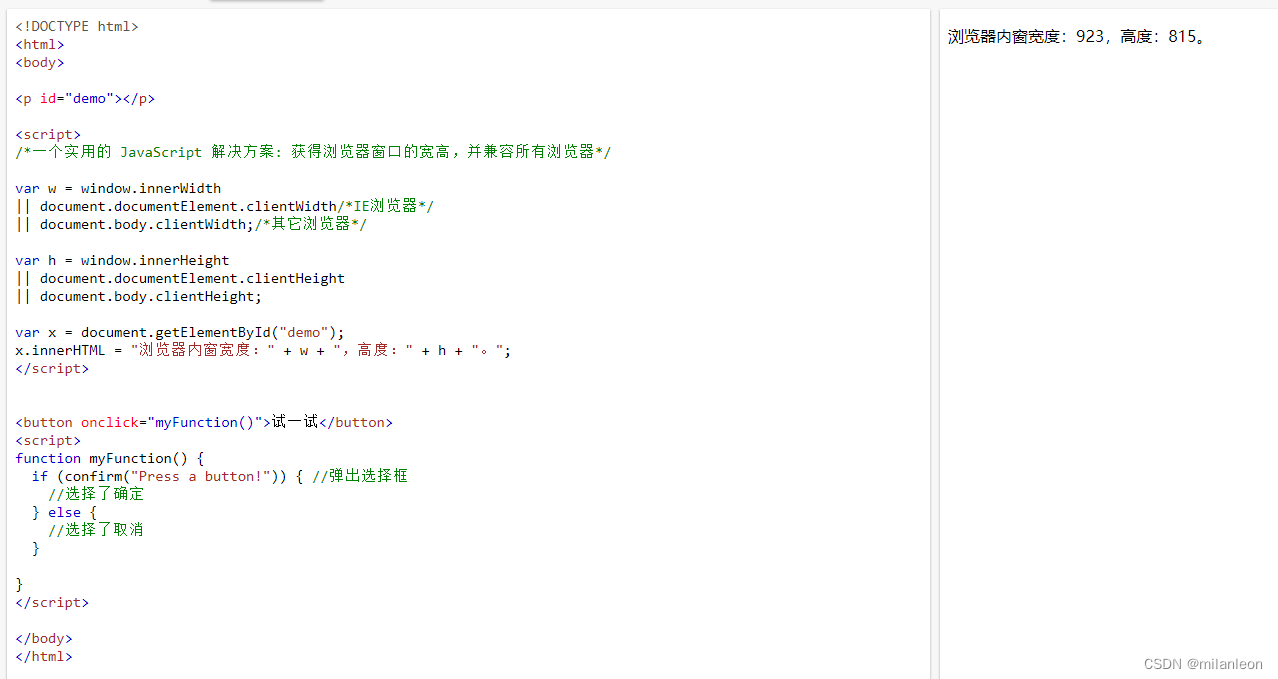Select the document.documentElement.clientWidth line
This screenshot has height=679, width=1278.
(225, 206)
